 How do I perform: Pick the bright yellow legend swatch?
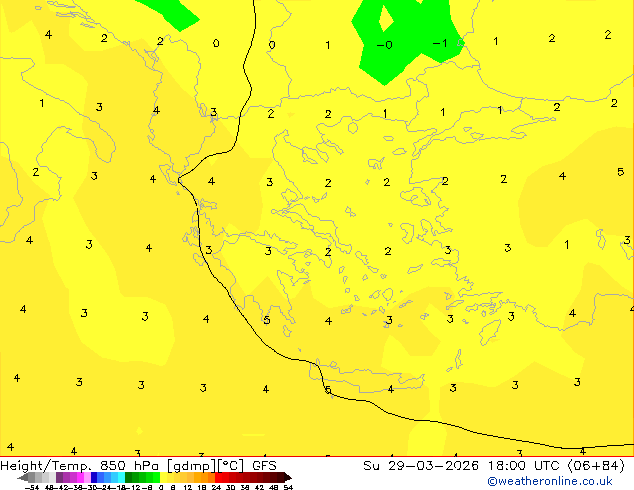point(163,477)
